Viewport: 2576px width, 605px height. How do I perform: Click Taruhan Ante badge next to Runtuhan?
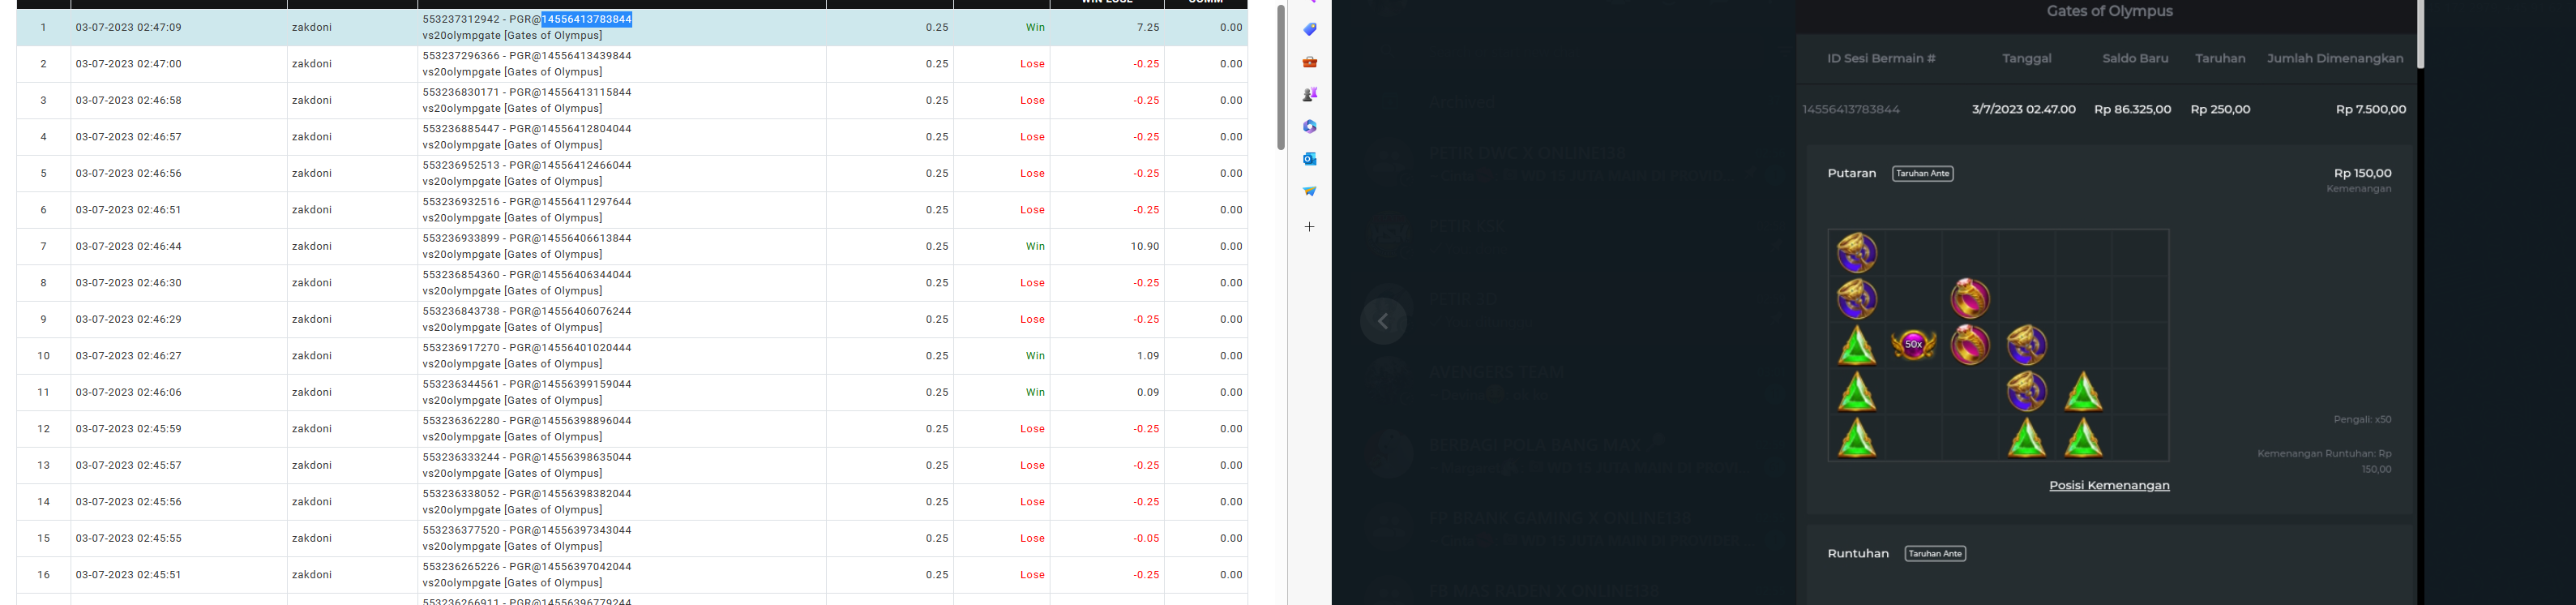coord(1934,554)
